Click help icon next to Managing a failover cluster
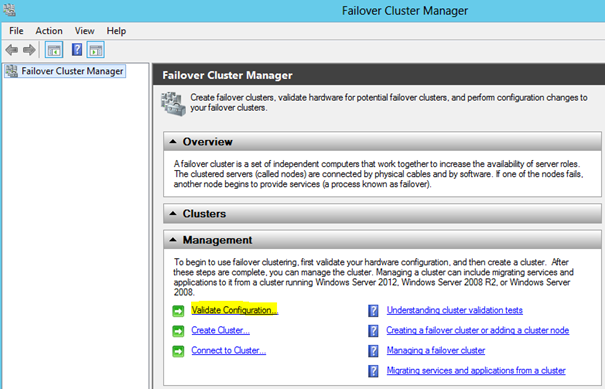This screenshot has width=605, height=389. point(373,351)
